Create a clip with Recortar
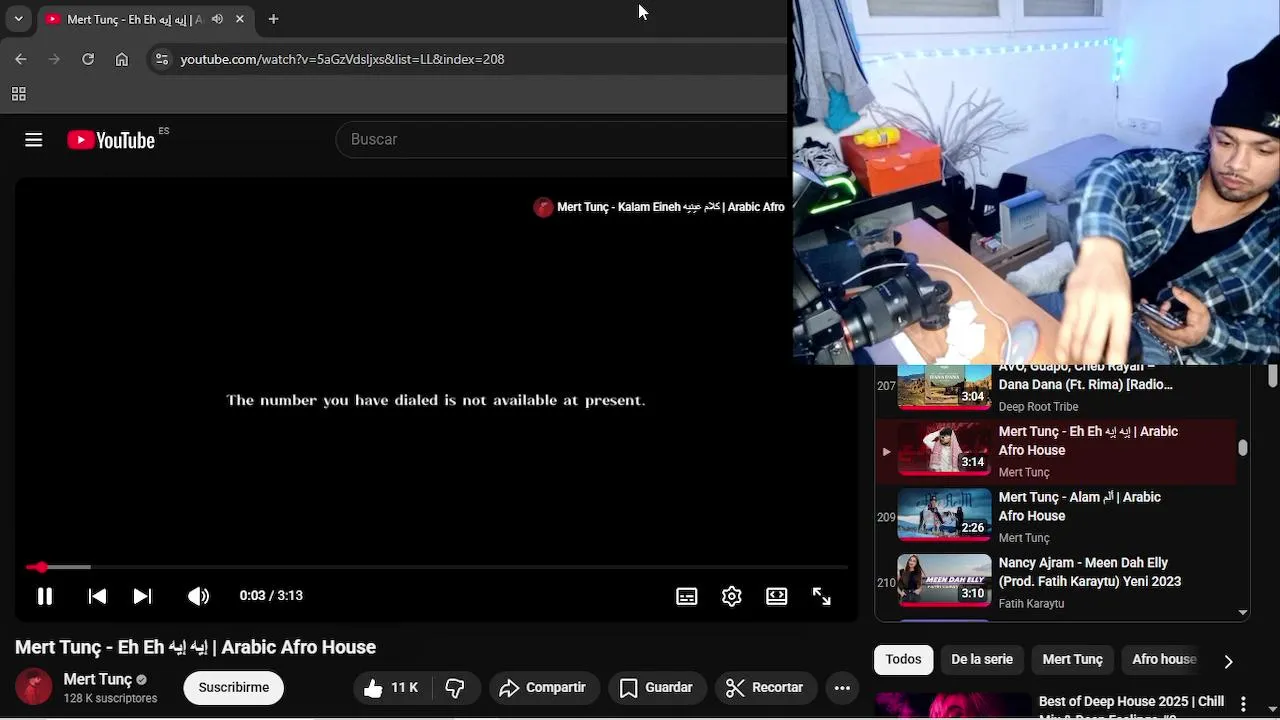The image size is (1280, 720). click(765, 688)
